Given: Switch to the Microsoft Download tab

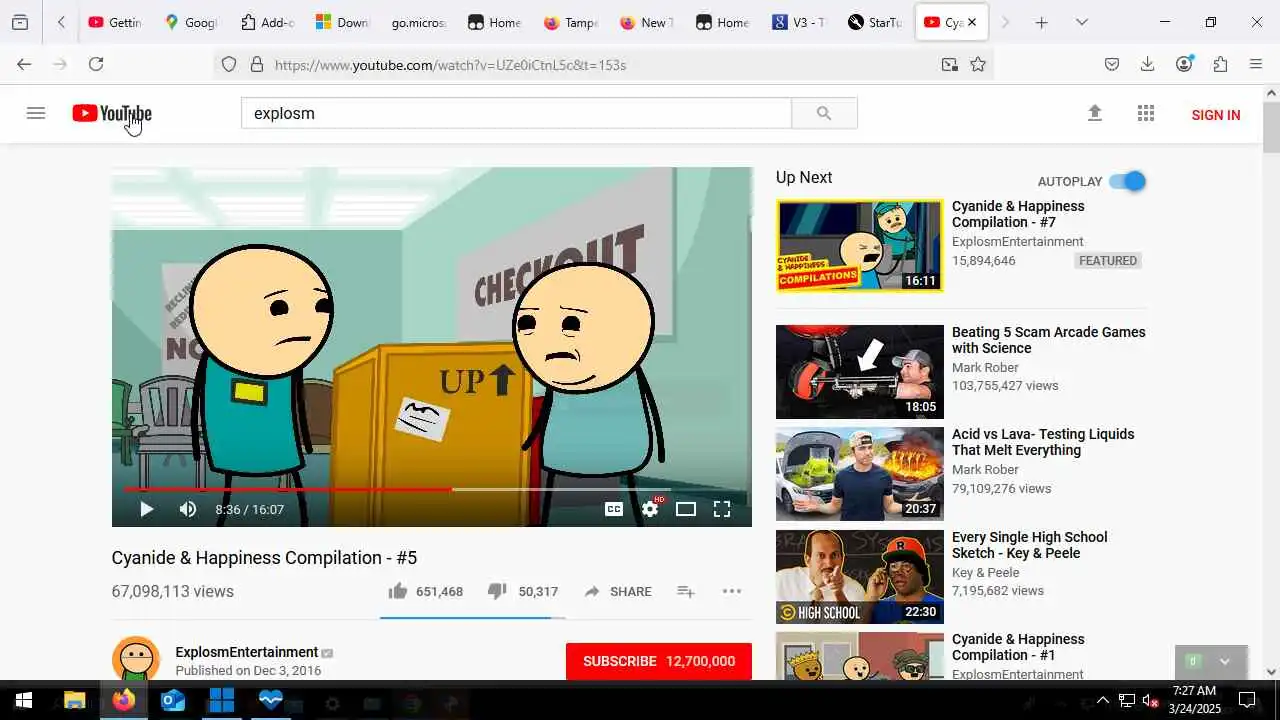Looking at the screenshot, I should (x=343, y=22).
